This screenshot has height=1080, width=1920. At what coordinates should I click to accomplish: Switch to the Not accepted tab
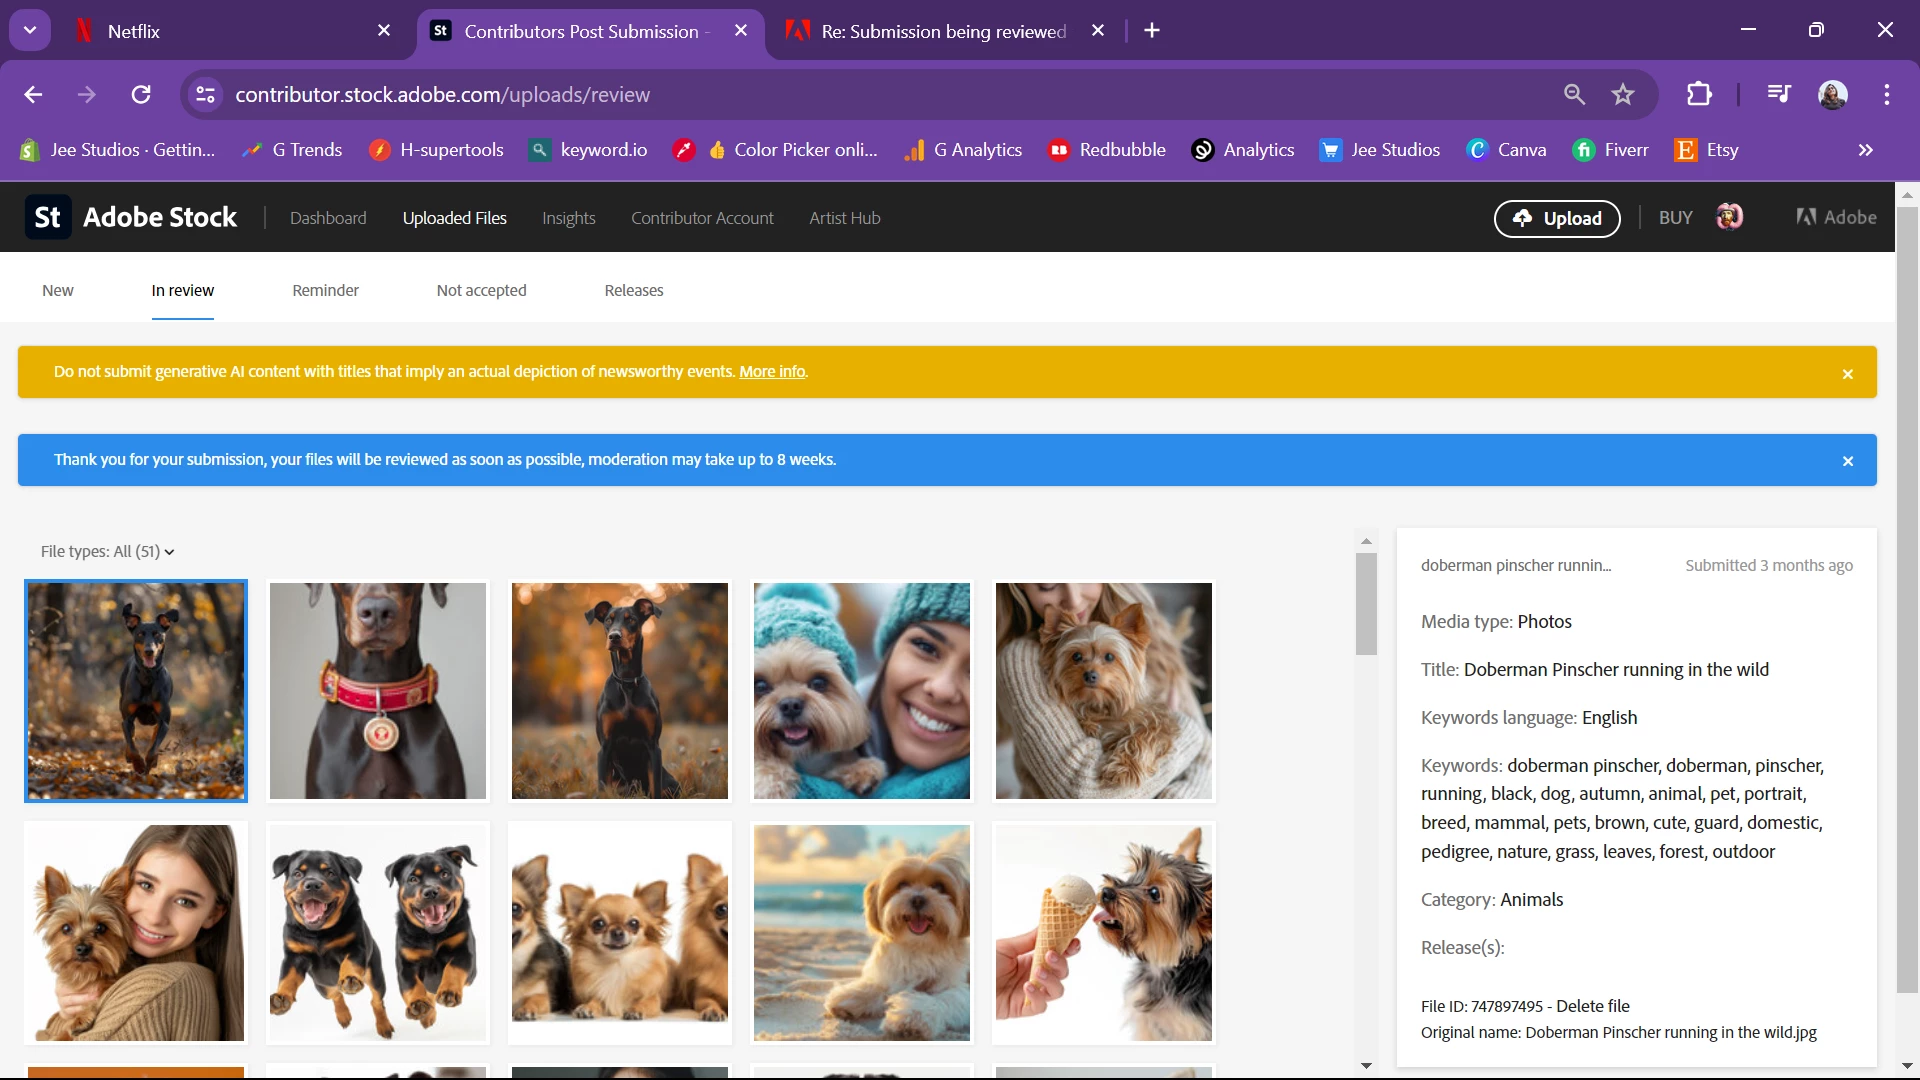[481, 290]
